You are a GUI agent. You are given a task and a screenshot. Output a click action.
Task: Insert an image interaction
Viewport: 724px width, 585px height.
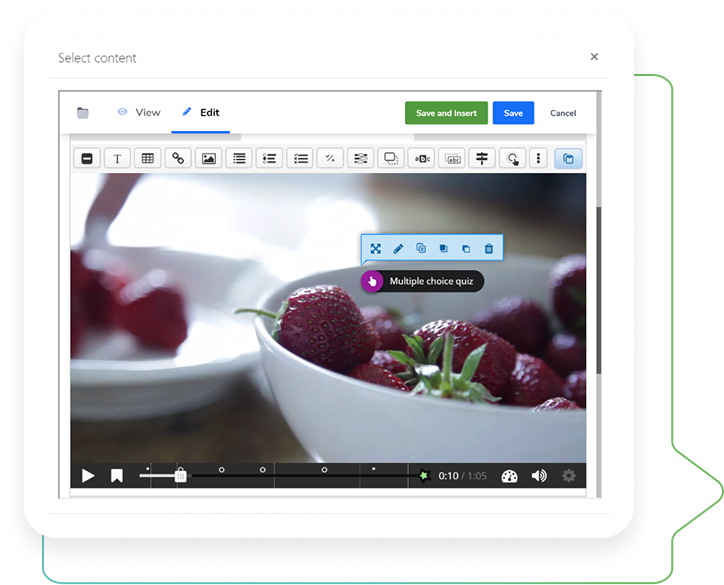208,158
